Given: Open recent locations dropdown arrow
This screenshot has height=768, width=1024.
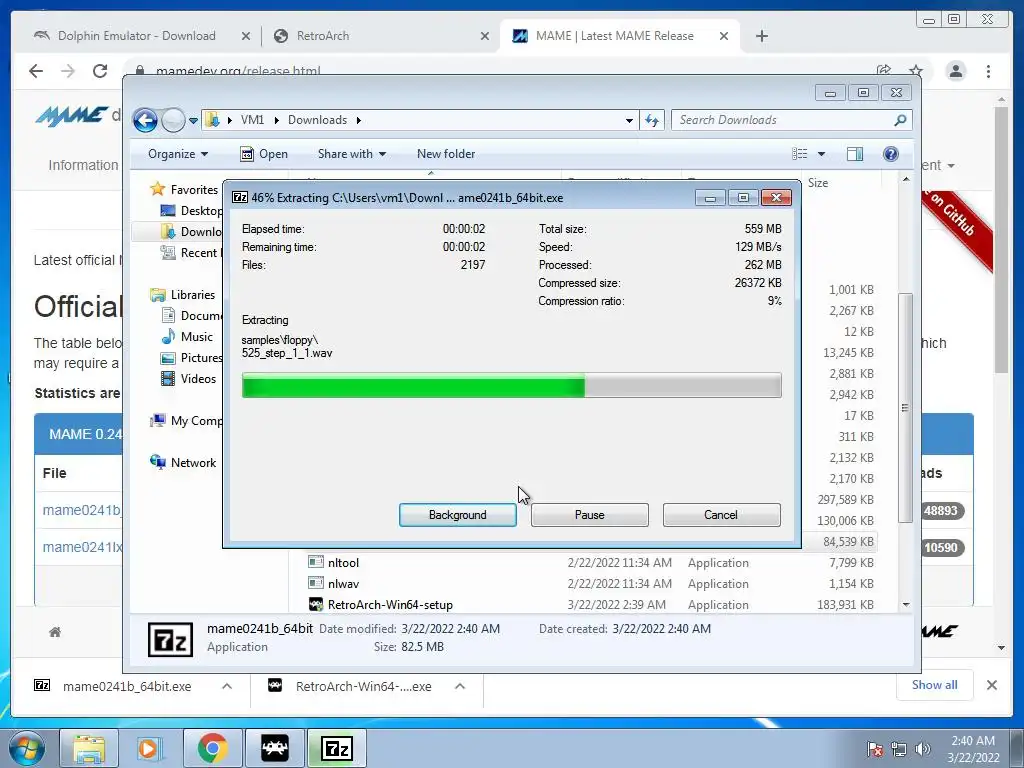Looking at the screenshot, I should tap(193, 121).
